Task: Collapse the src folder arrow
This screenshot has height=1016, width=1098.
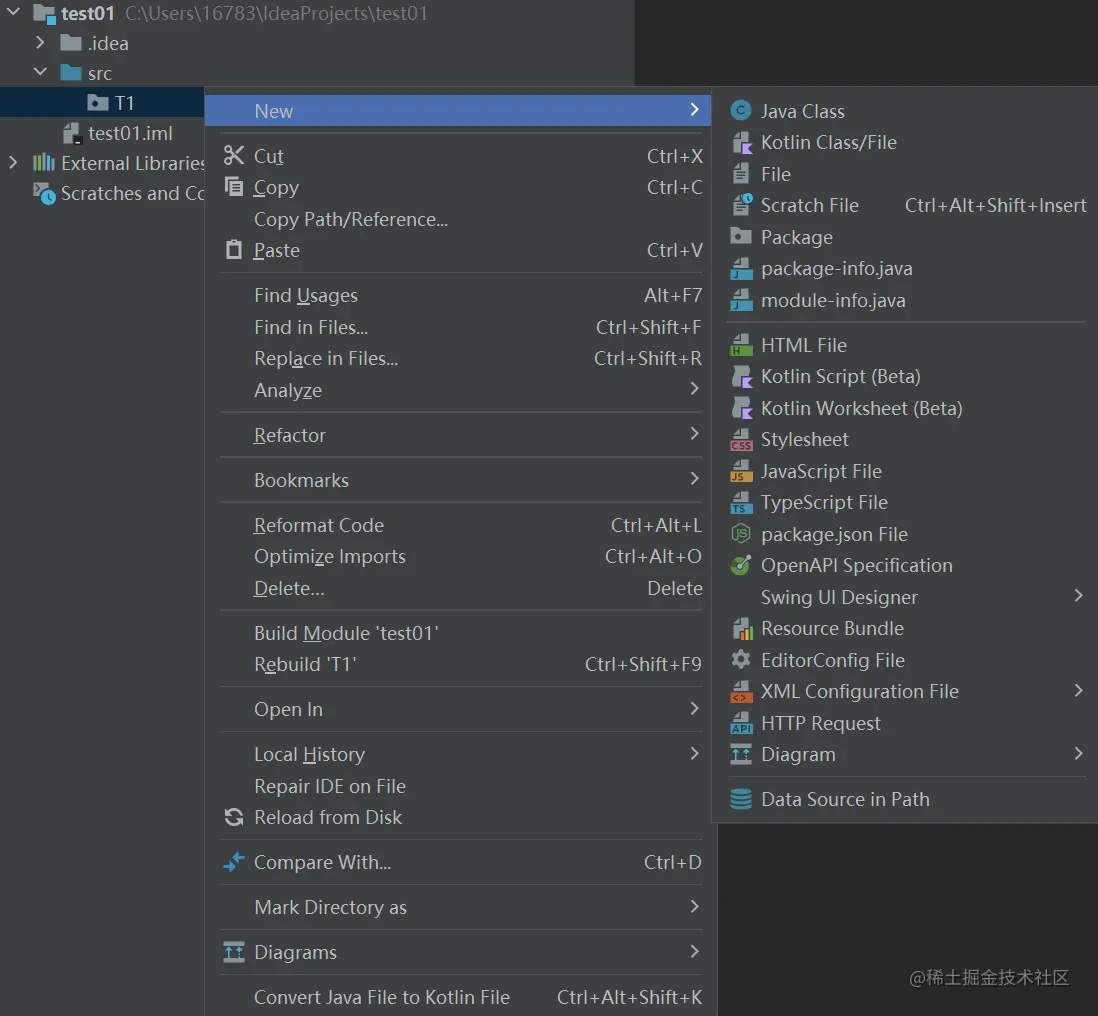Action: point(40,72)
